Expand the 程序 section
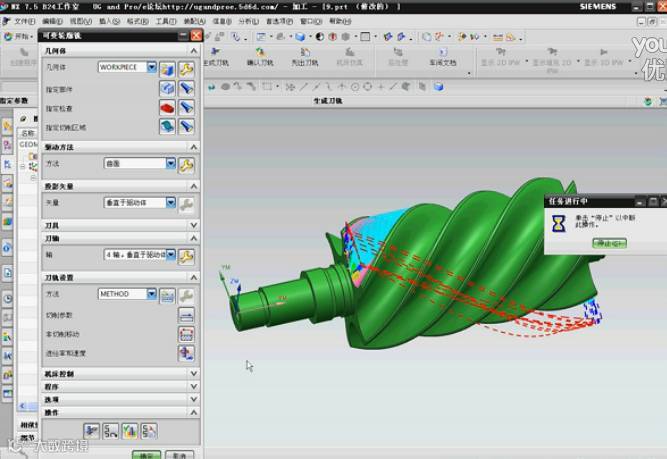Screen dimensions: 667x459 [194, 387]
